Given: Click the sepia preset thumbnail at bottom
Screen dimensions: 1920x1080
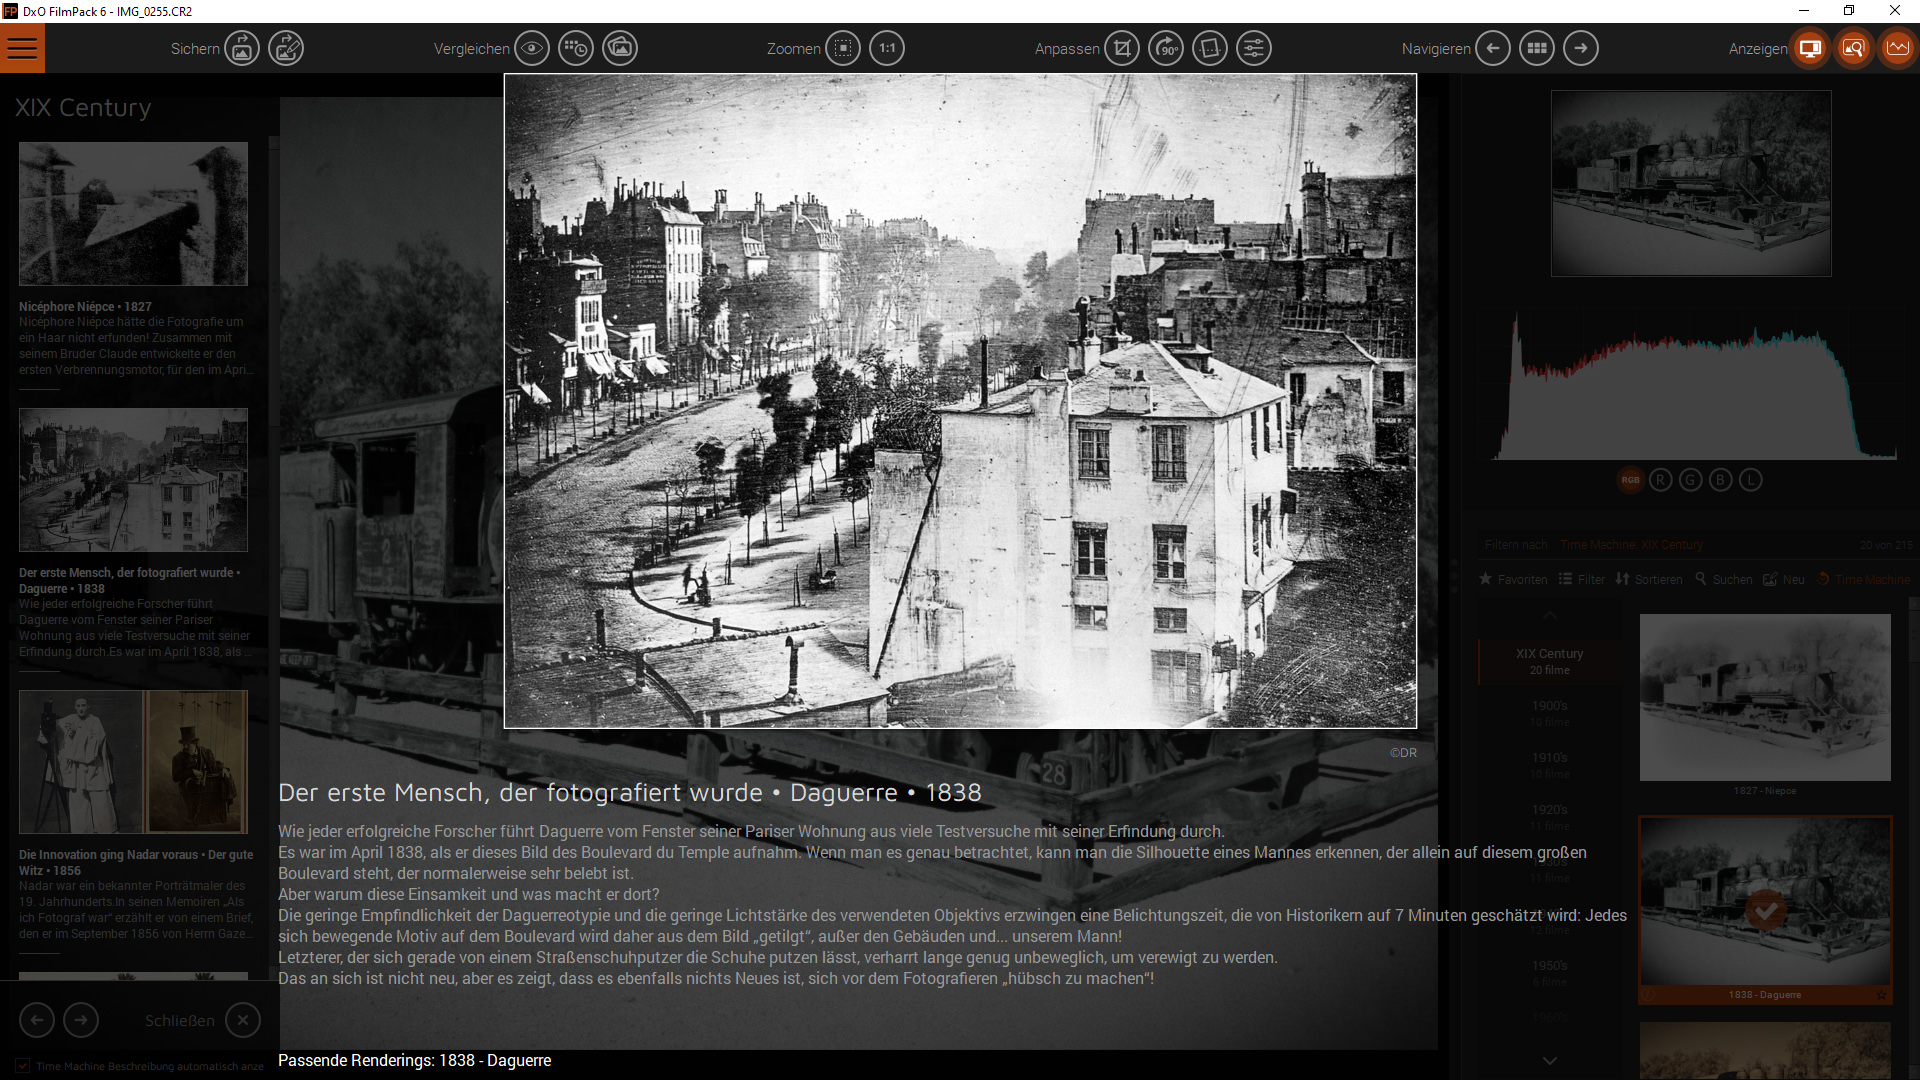Looking at the screenshot, I should (x=1765, y=1051).
